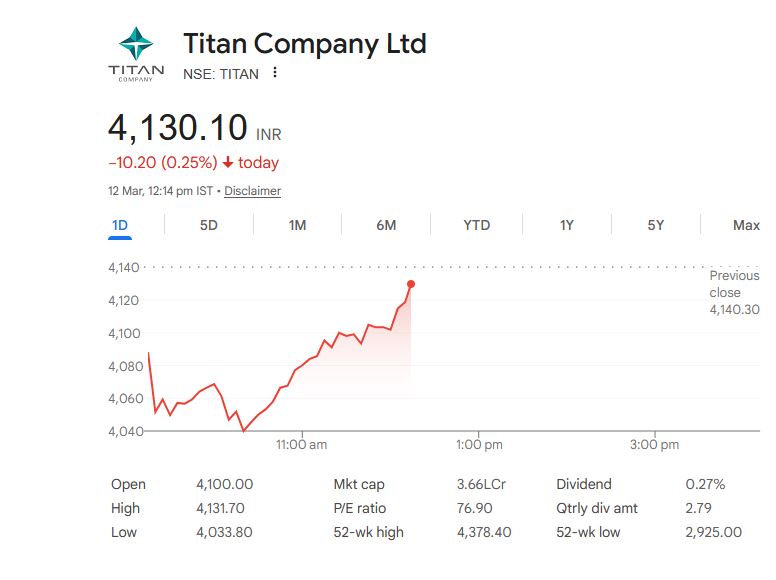Click the 52-wk high label
This screenshot has height=580, width=776.
(368, 532)
